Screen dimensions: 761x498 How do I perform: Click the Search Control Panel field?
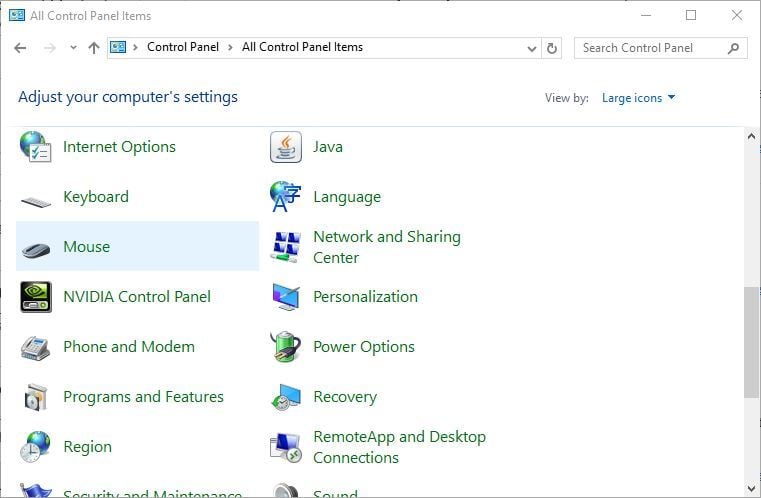(661, 48)
